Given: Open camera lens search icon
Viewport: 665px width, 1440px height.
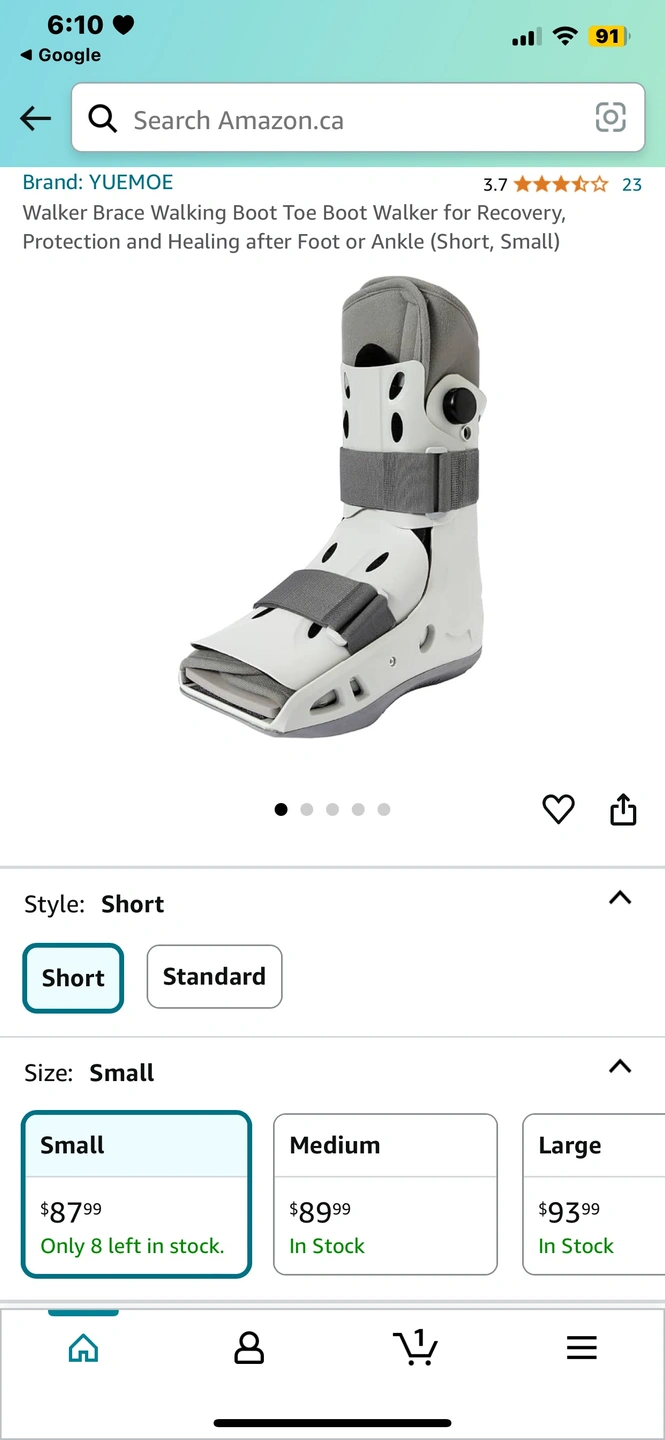Looking at the screenshot, I should tap(610, 118).
